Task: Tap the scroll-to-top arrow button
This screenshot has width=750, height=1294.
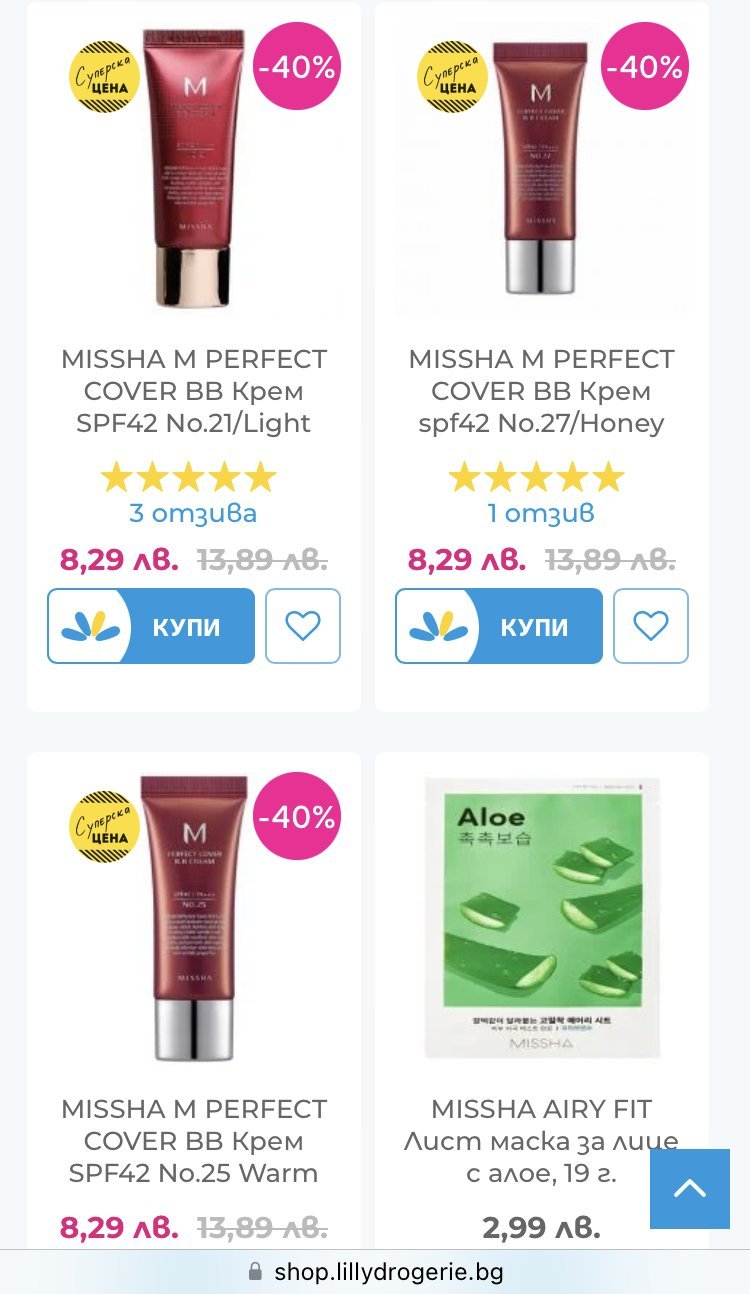Action: coord(690,1189)
